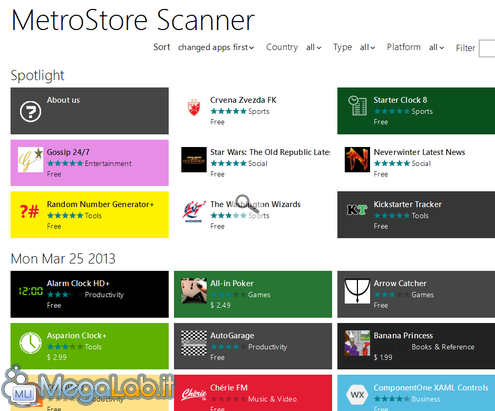Click the Washington Wizards logo icon
This screenshot has width=495, height=411.
(x=194, y=212)
